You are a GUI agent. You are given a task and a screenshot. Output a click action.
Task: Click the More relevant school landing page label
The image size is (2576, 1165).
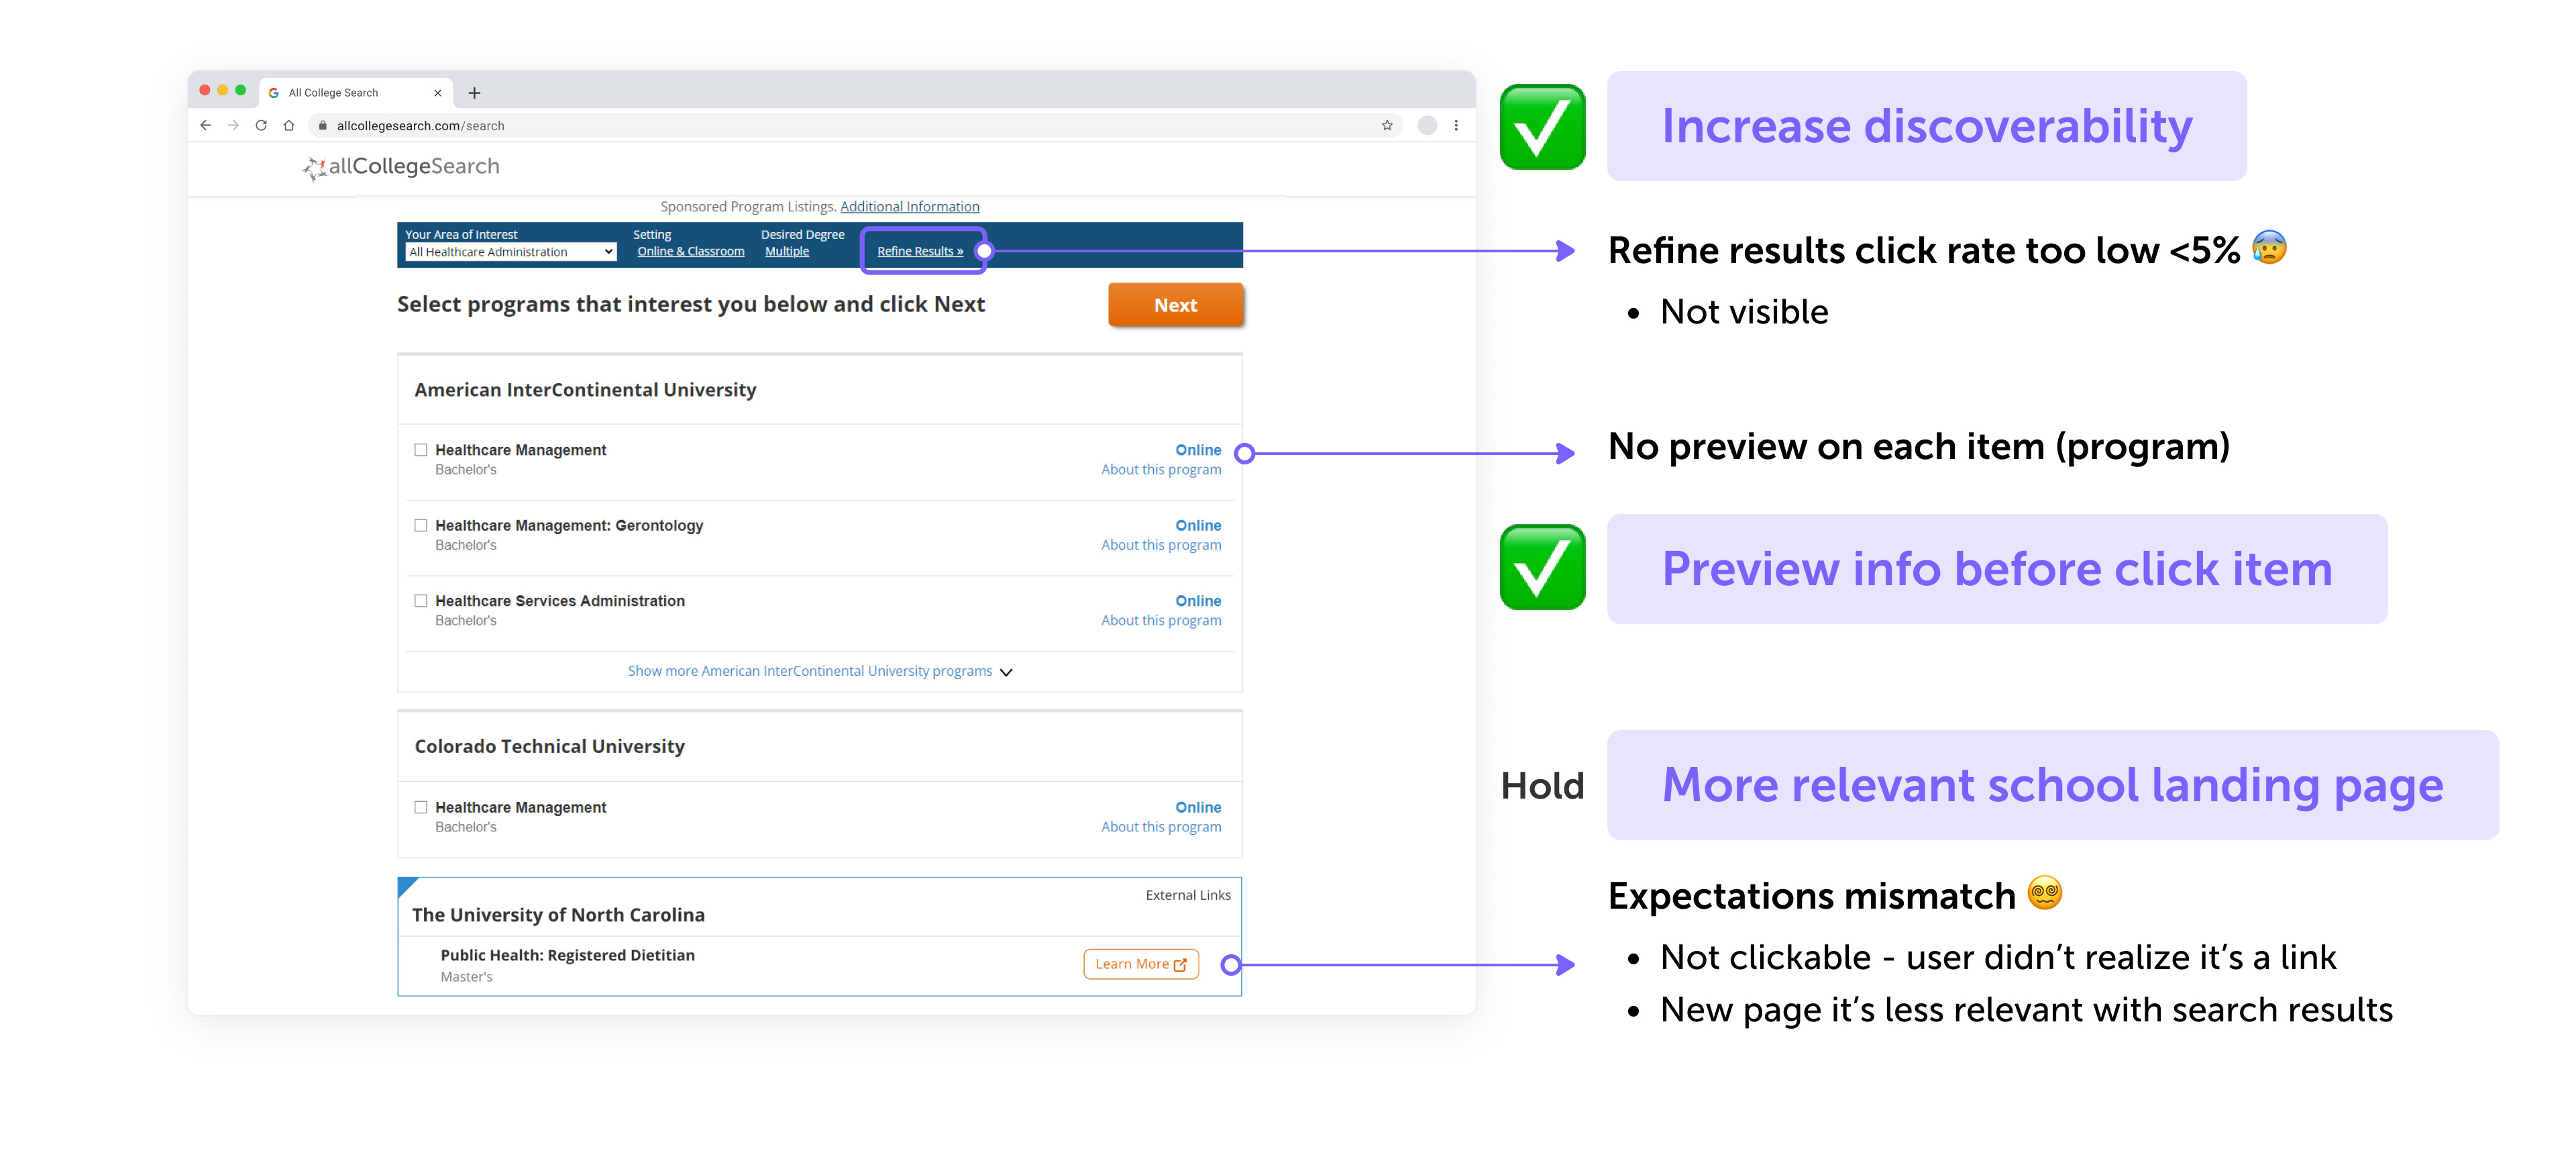pos(2052,785)
